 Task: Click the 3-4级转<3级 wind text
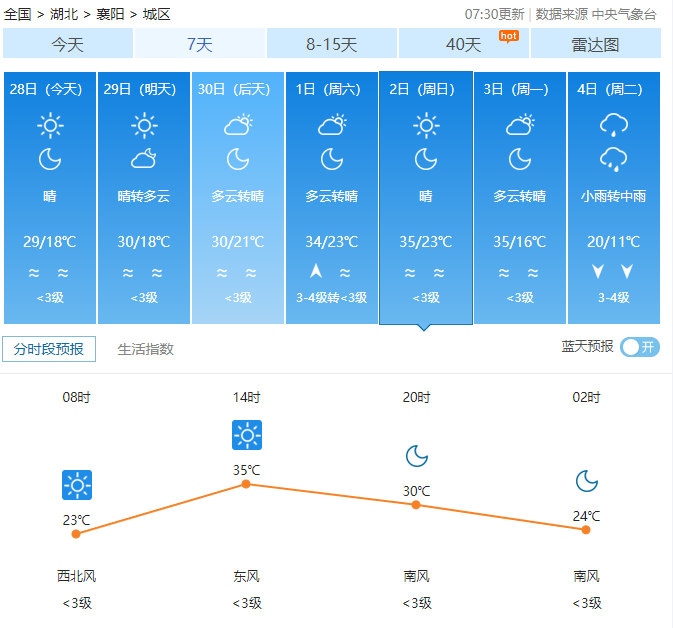332,297
